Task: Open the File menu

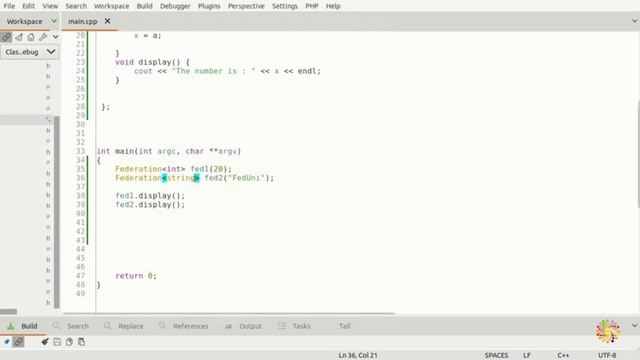Action: coord(9,6)
